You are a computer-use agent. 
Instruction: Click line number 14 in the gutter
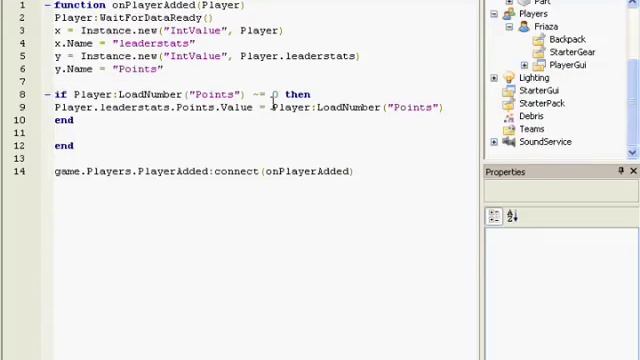pyautogui.click(x=19, y=171)
